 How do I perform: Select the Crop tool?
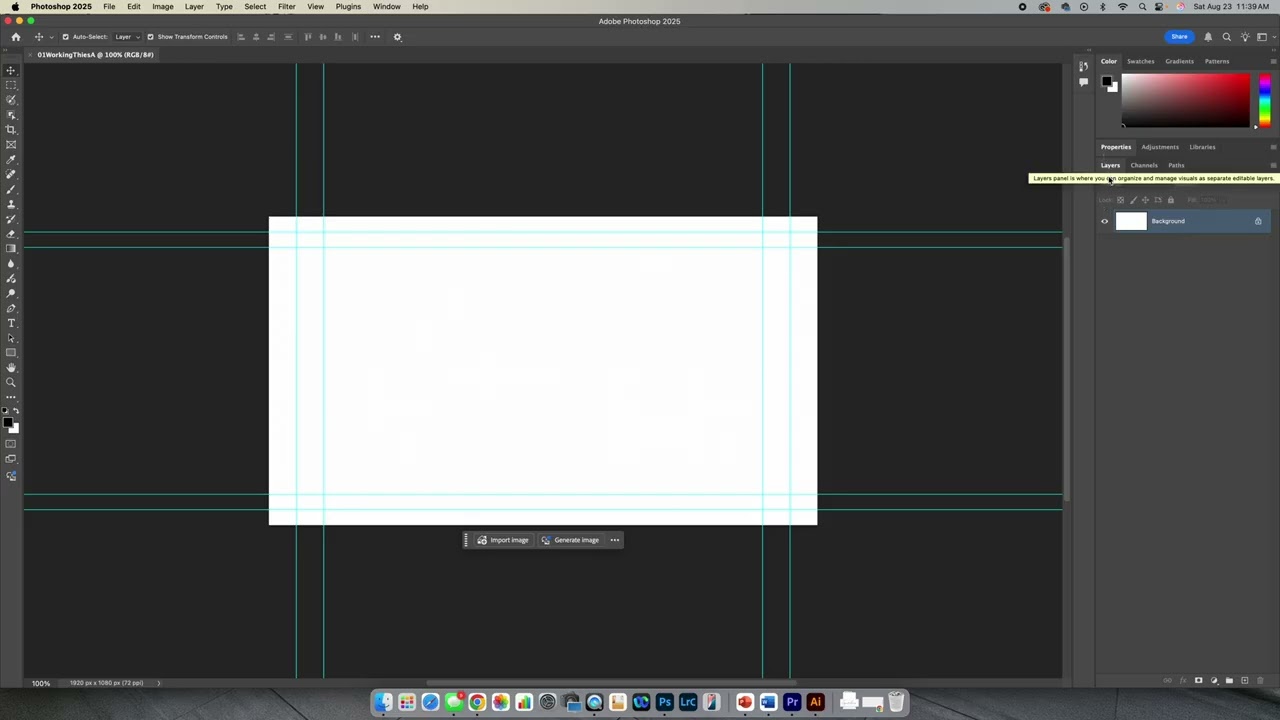pyautogui.click(x=11, y=130)
